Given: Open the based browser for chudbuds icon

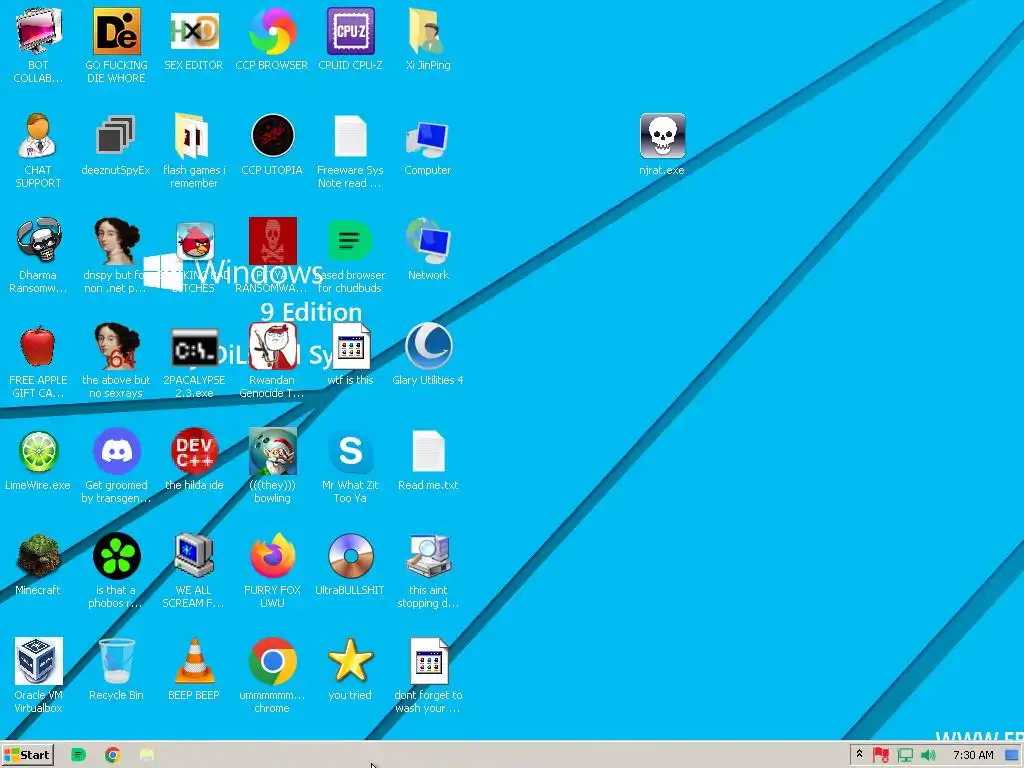Looking at the screenshot, I should [x=350, y=255].
